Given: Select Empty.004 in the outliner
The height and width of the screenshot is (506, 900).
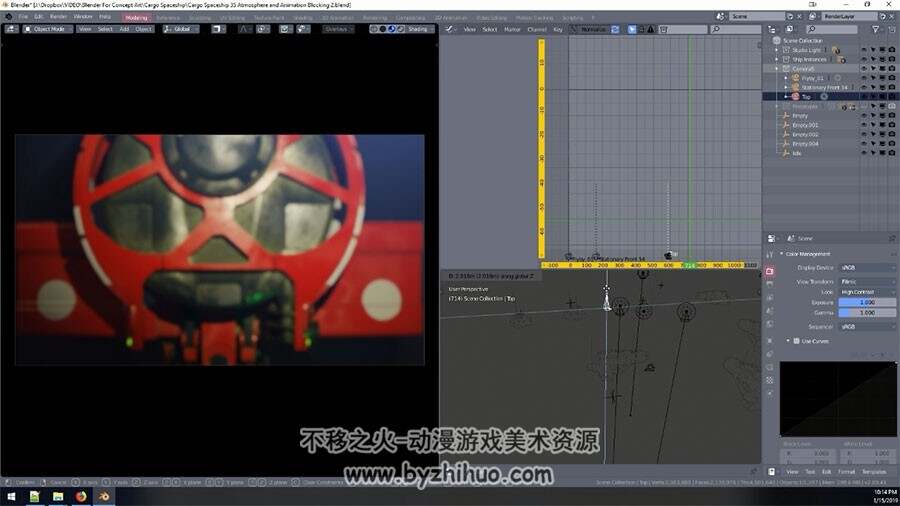Looking at the screenshot, I should tap(805, 143).
